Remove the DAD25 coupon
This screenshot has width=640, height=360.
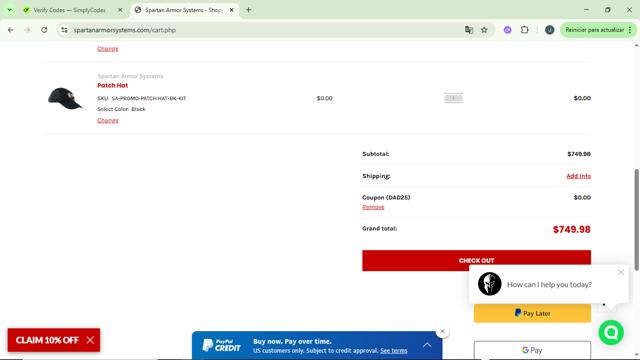(x=373, y=207)
